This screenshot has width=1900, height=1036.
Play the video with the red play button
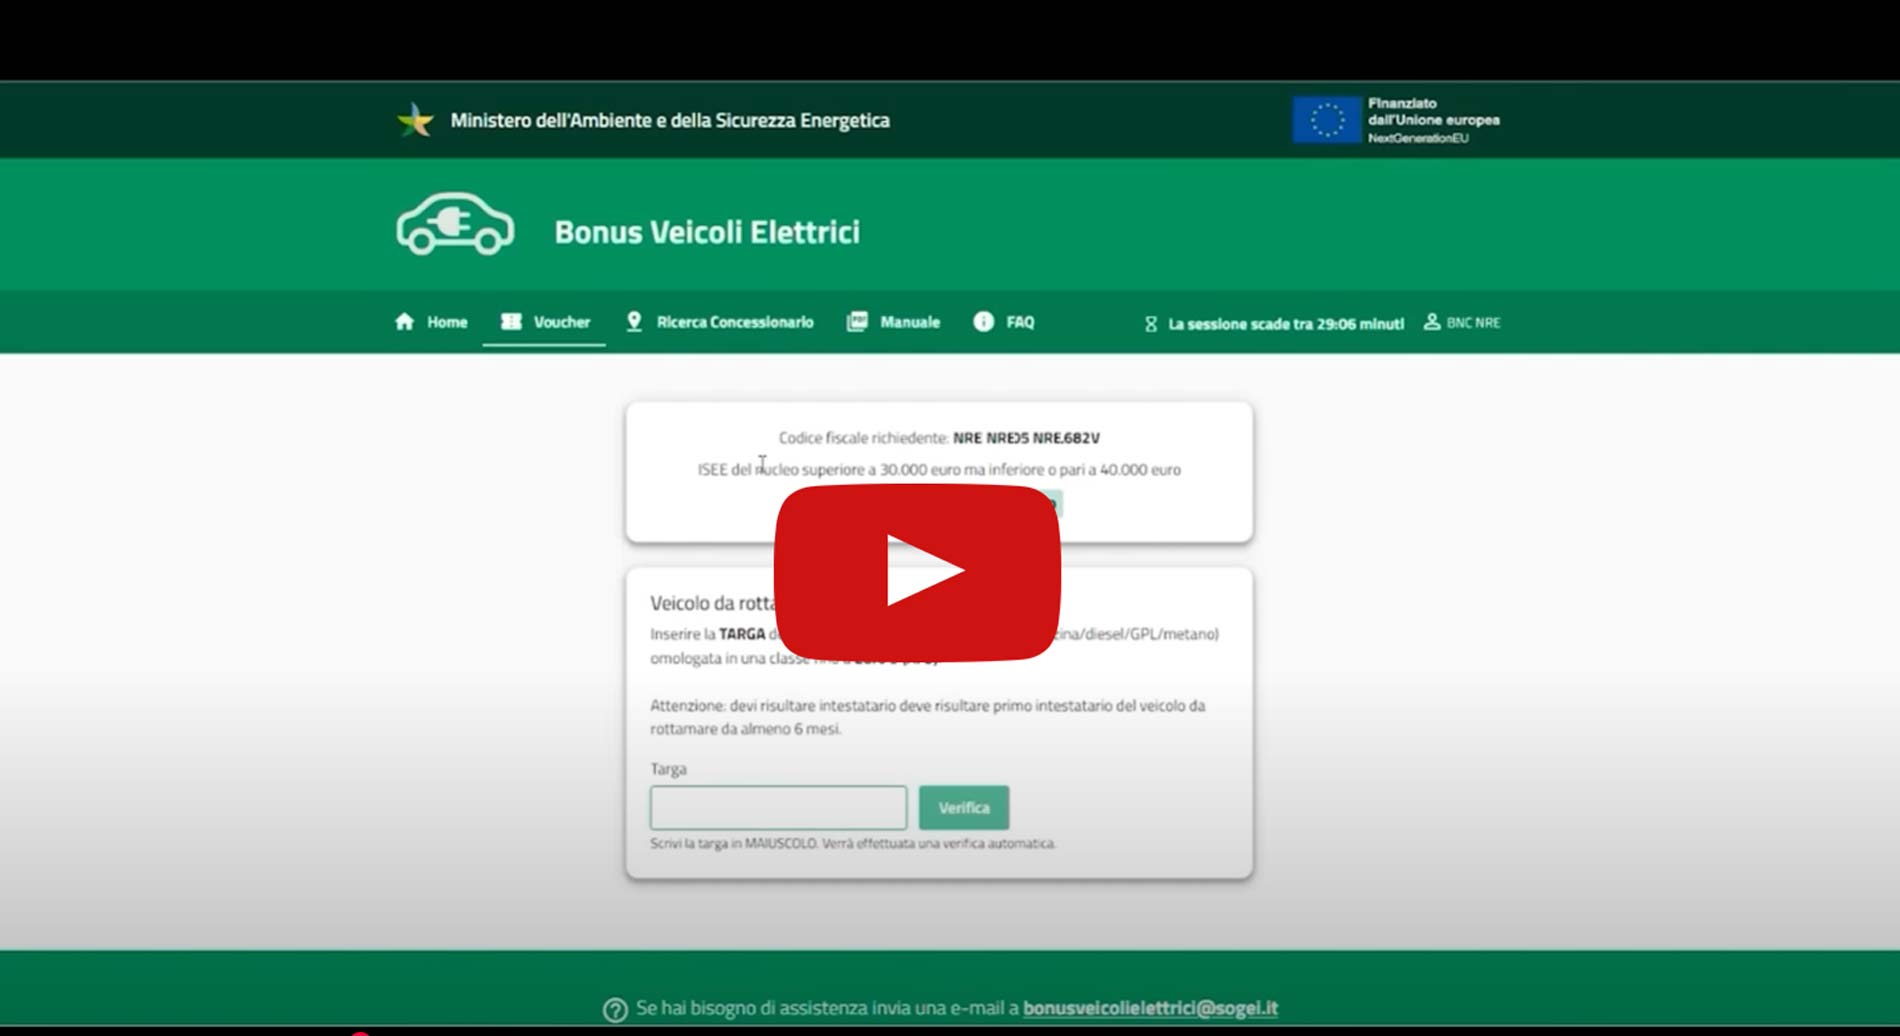(917, 572)
